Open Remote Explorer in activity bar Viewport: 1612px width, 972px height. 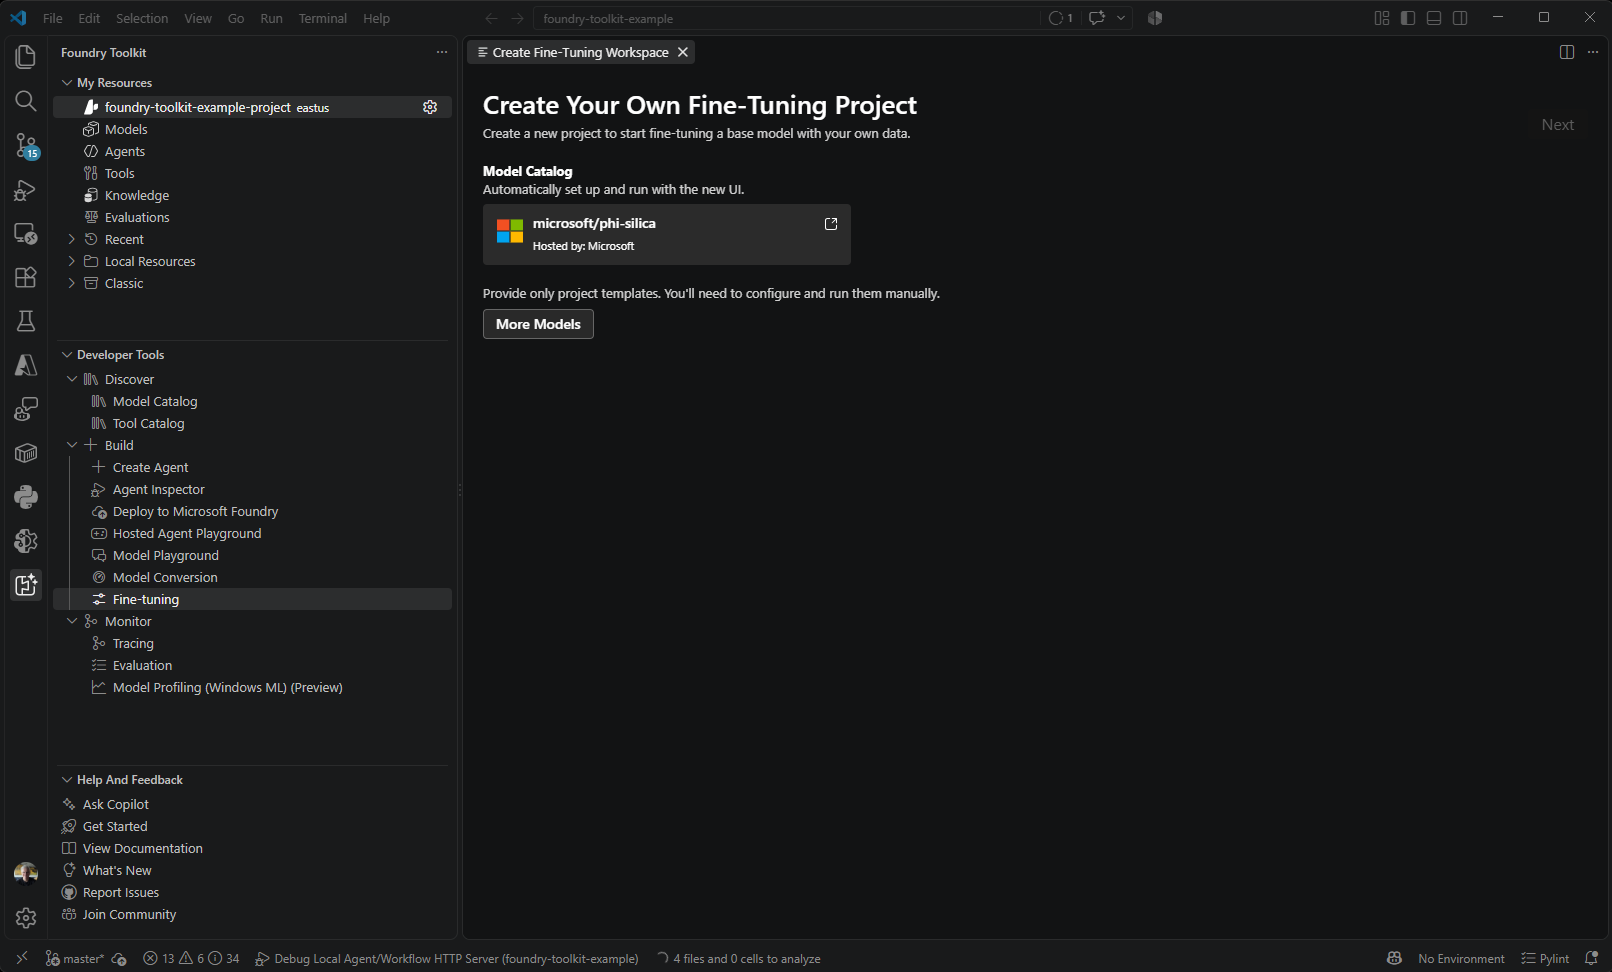26,234
